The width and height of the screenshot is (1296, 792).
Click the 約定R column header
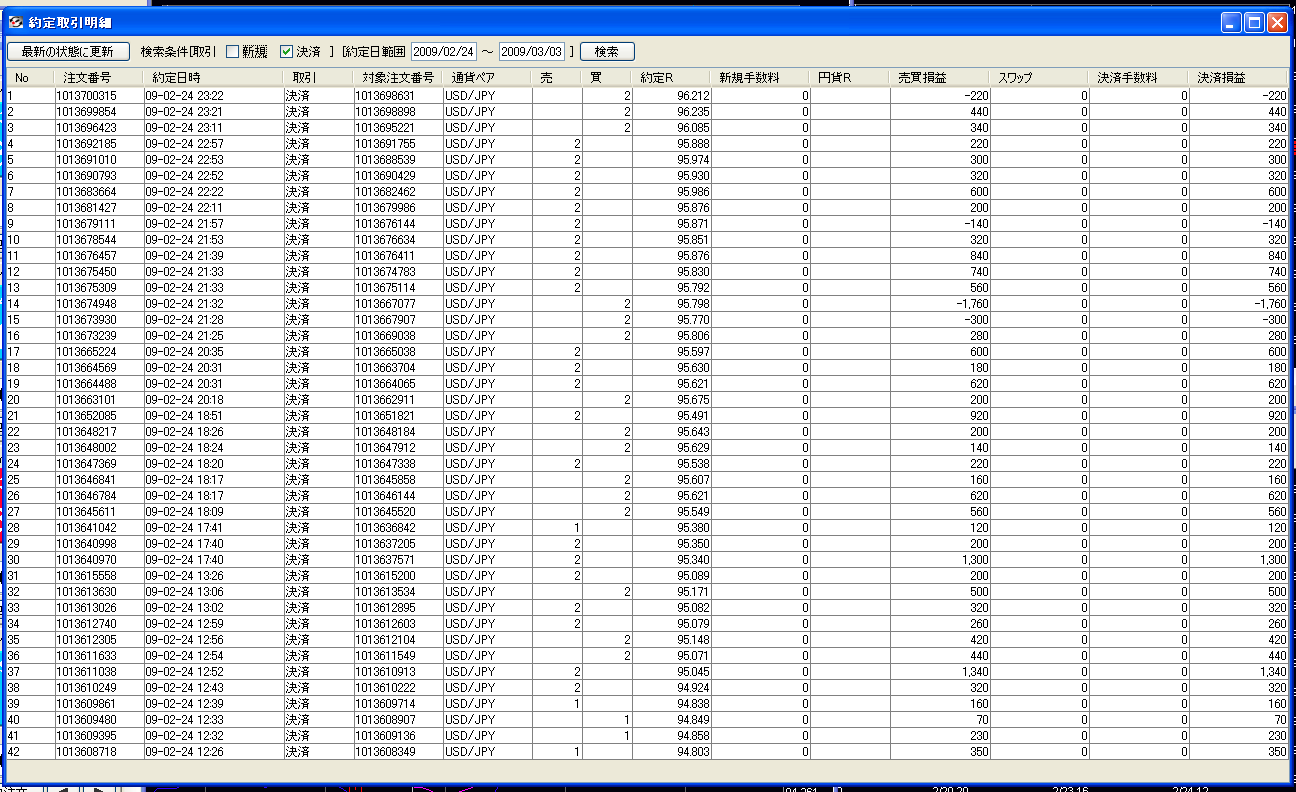(671, 77)
